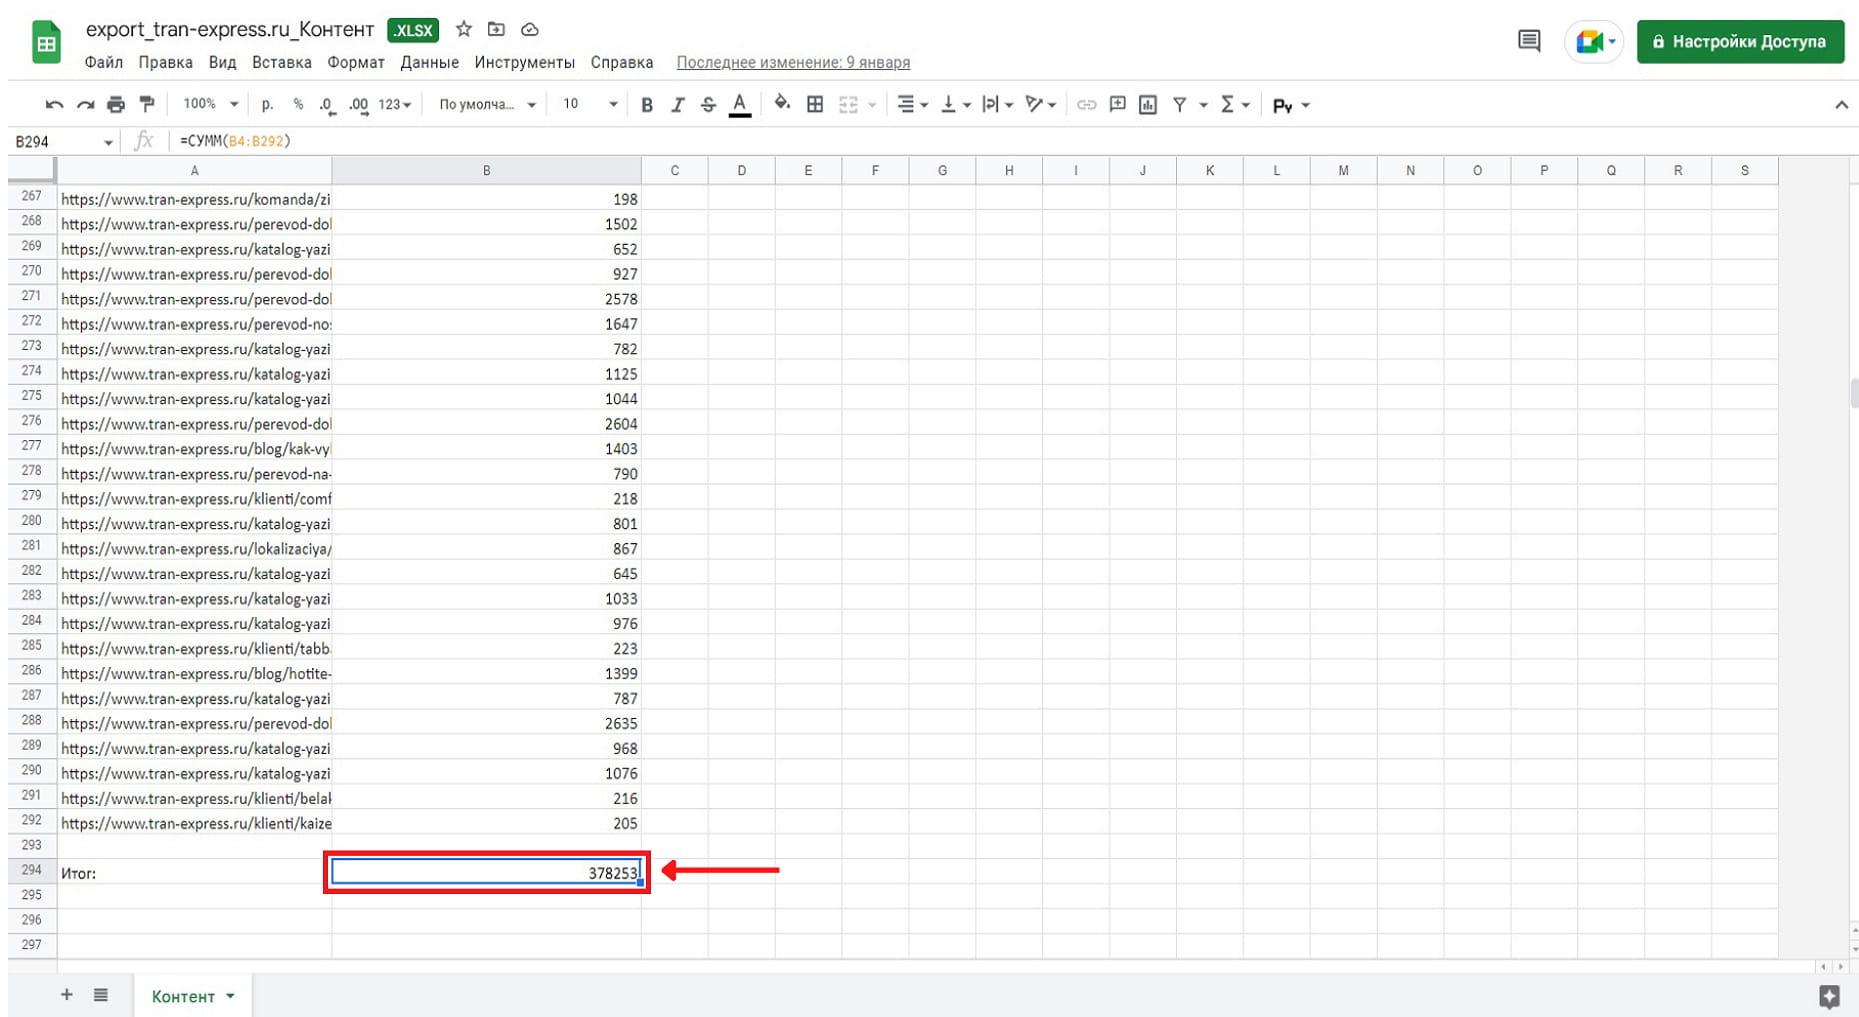Open input tools language menu
The image size is (1859, 1017).
pyautogui.click(x=1291, y=106)
